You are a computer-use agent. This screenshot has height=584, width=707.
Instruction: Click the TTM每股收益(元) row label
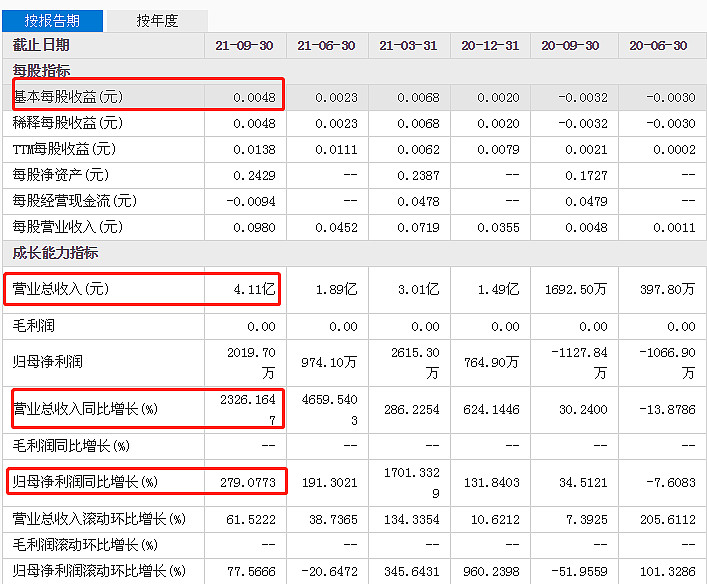[64, 149]
